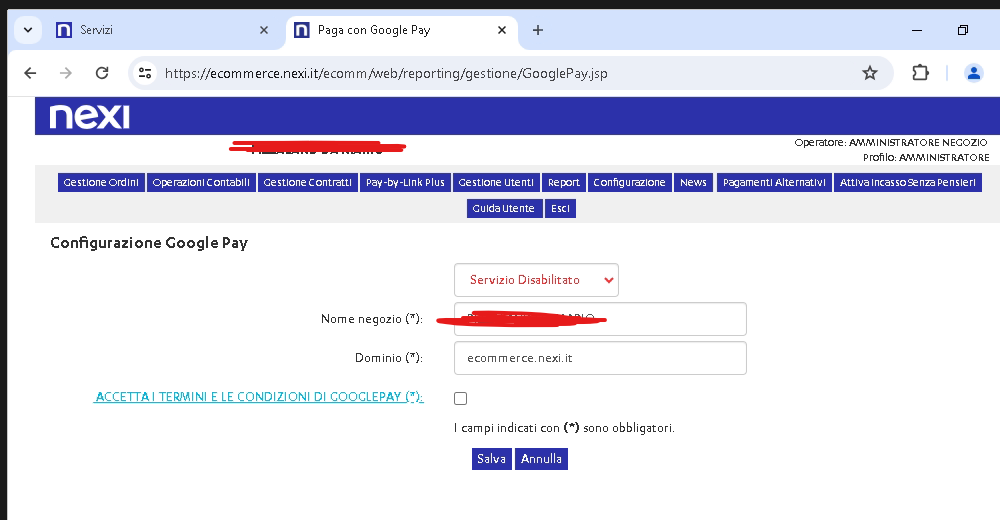Open Operazioni Contabili menu
The image size is (1000, 520).
click(201, 182)
